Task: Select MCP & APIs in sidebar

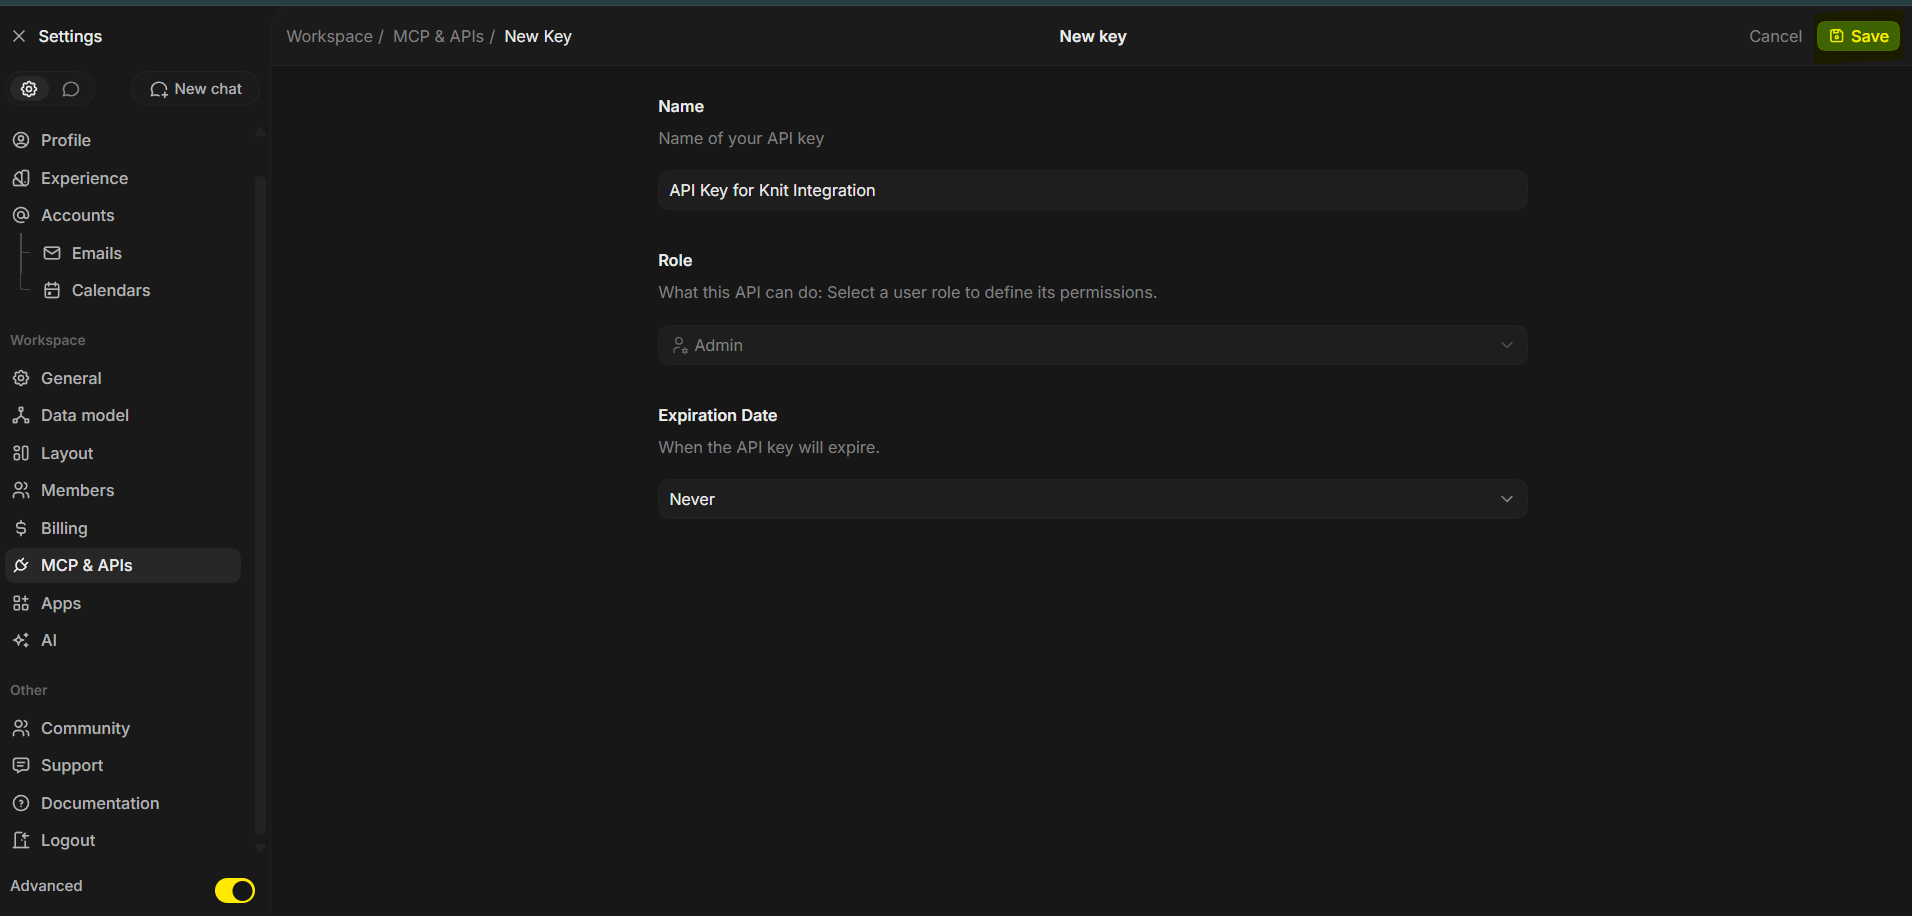Action: 123,565
